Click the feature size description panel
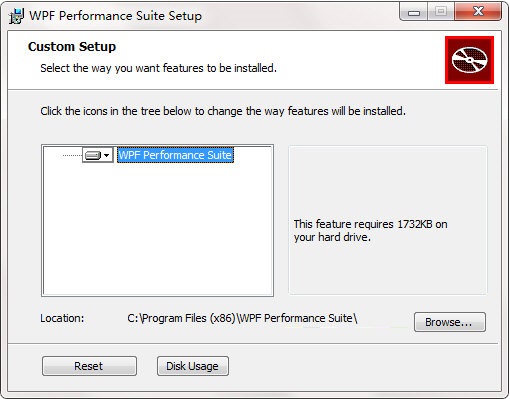 (388, 220)
